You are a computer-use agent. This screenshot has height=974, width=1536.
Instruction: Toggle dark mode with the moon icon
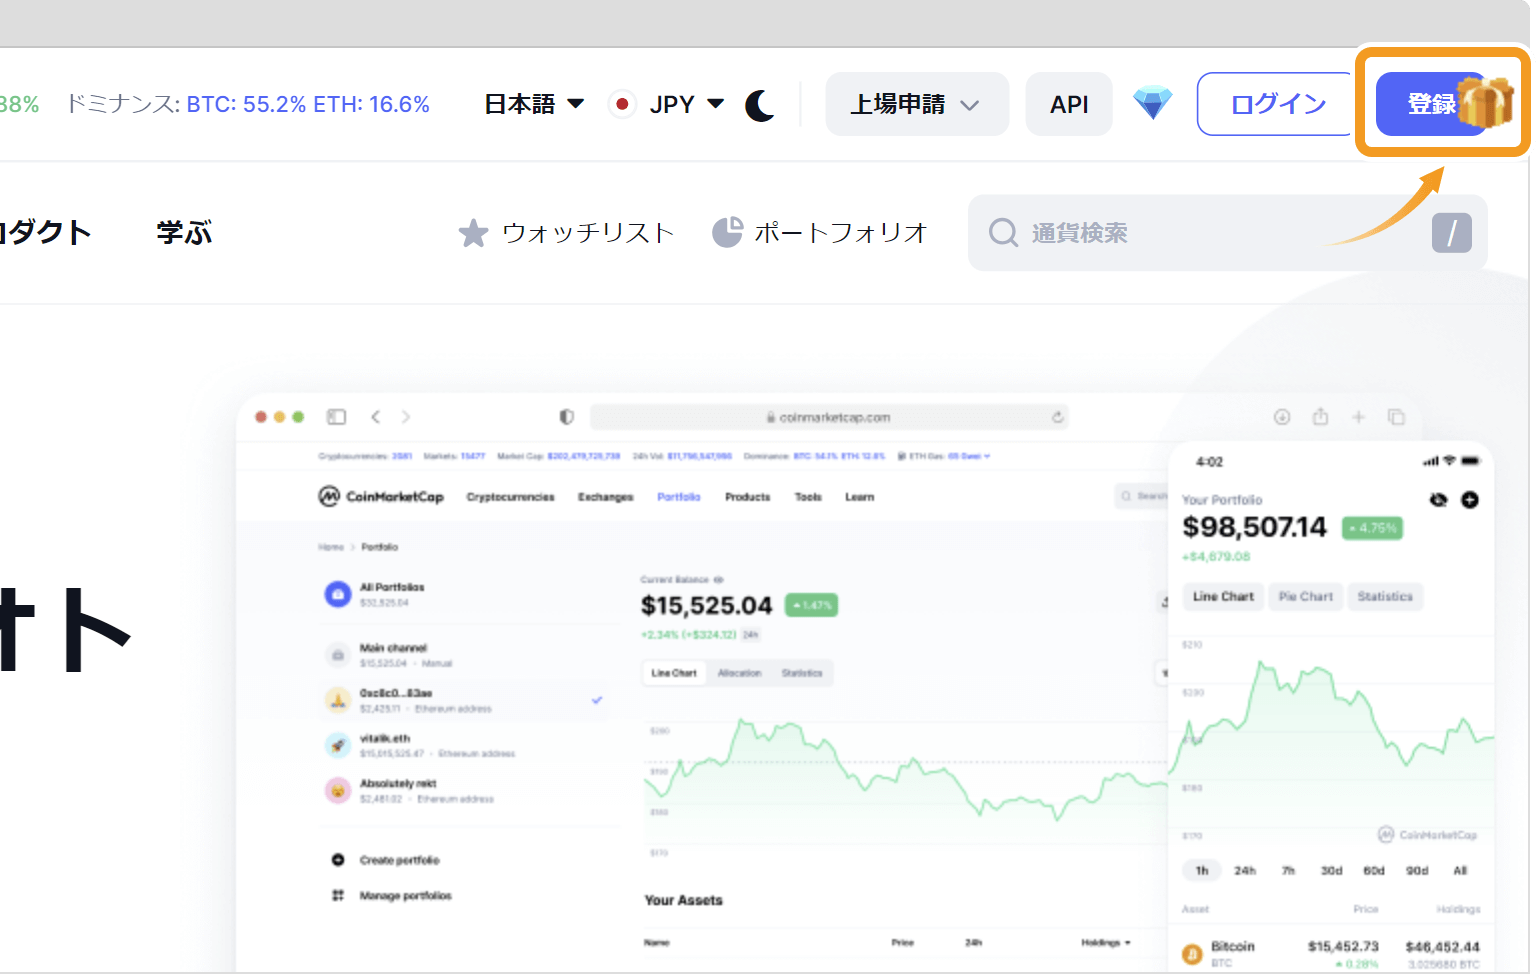760,104
